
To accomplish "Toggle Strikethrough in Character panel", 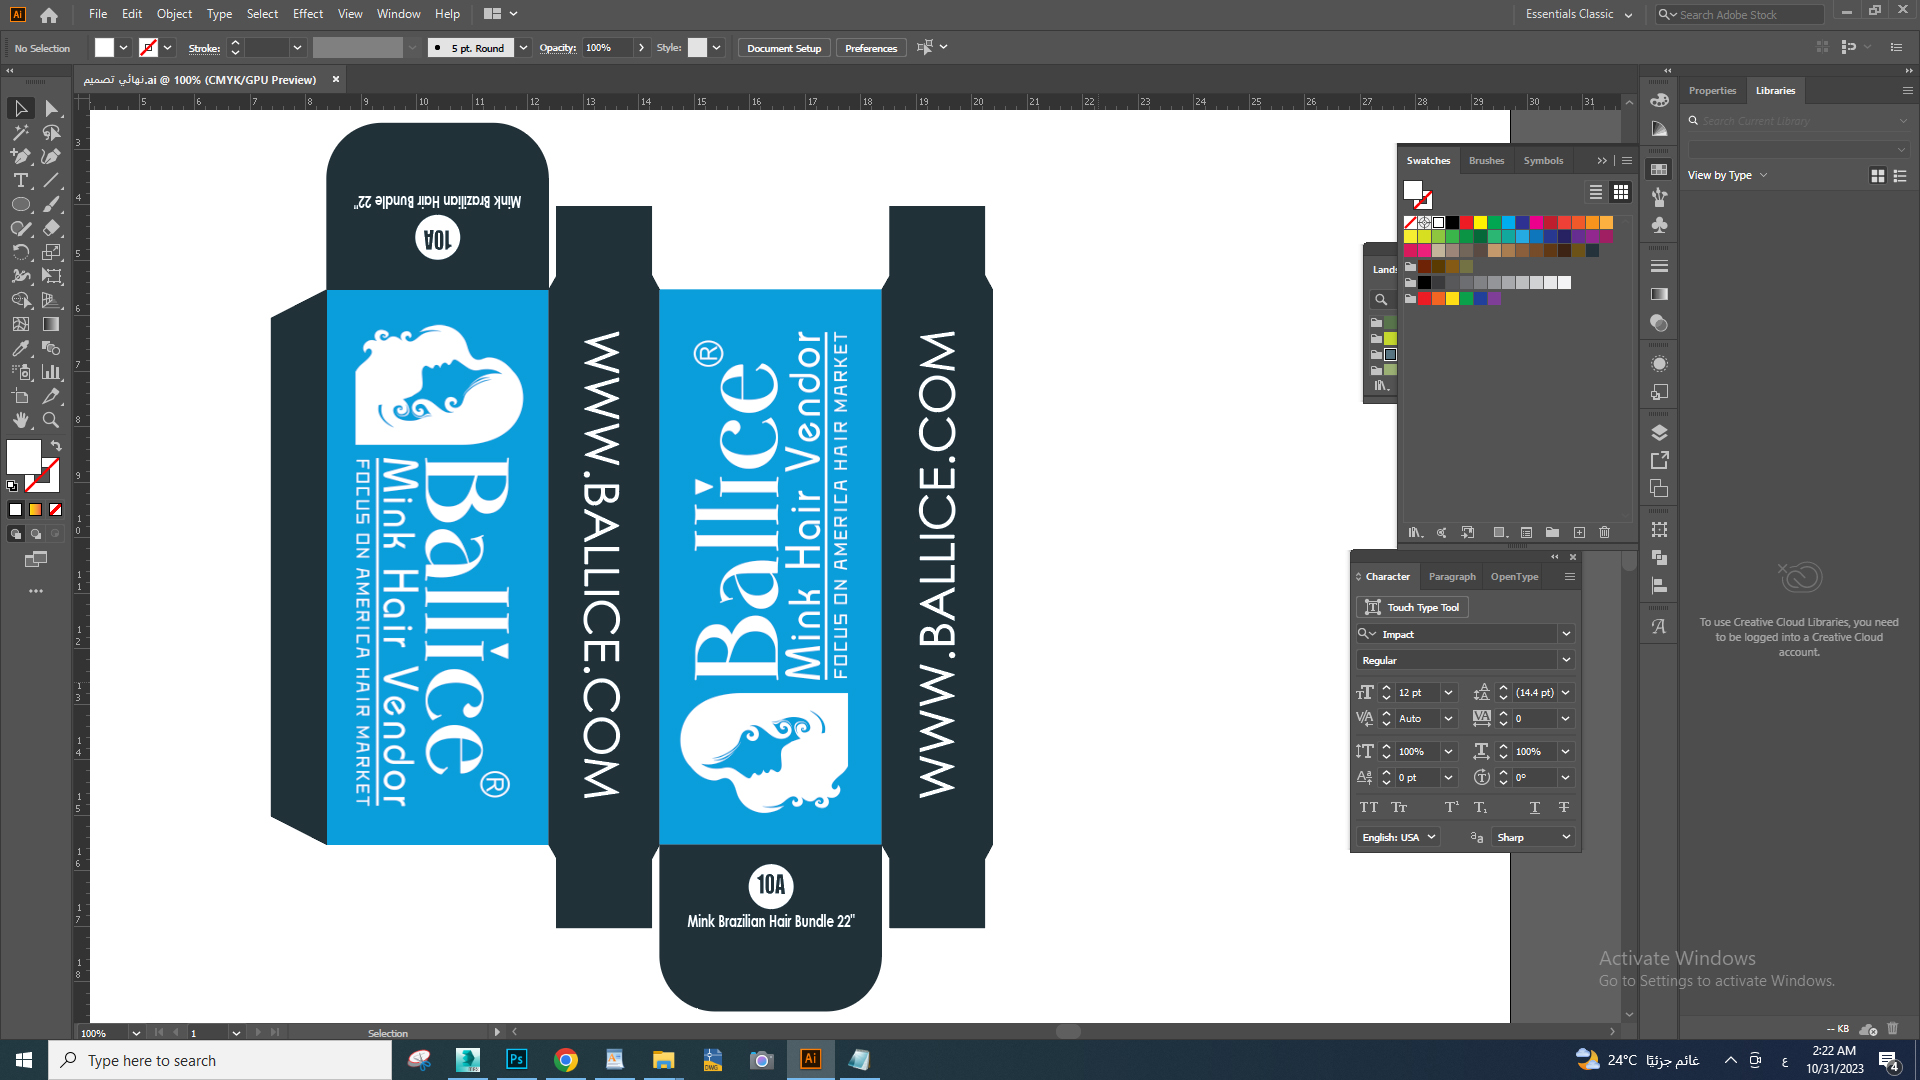I will pyautogui.click(x=1564, y=807).
